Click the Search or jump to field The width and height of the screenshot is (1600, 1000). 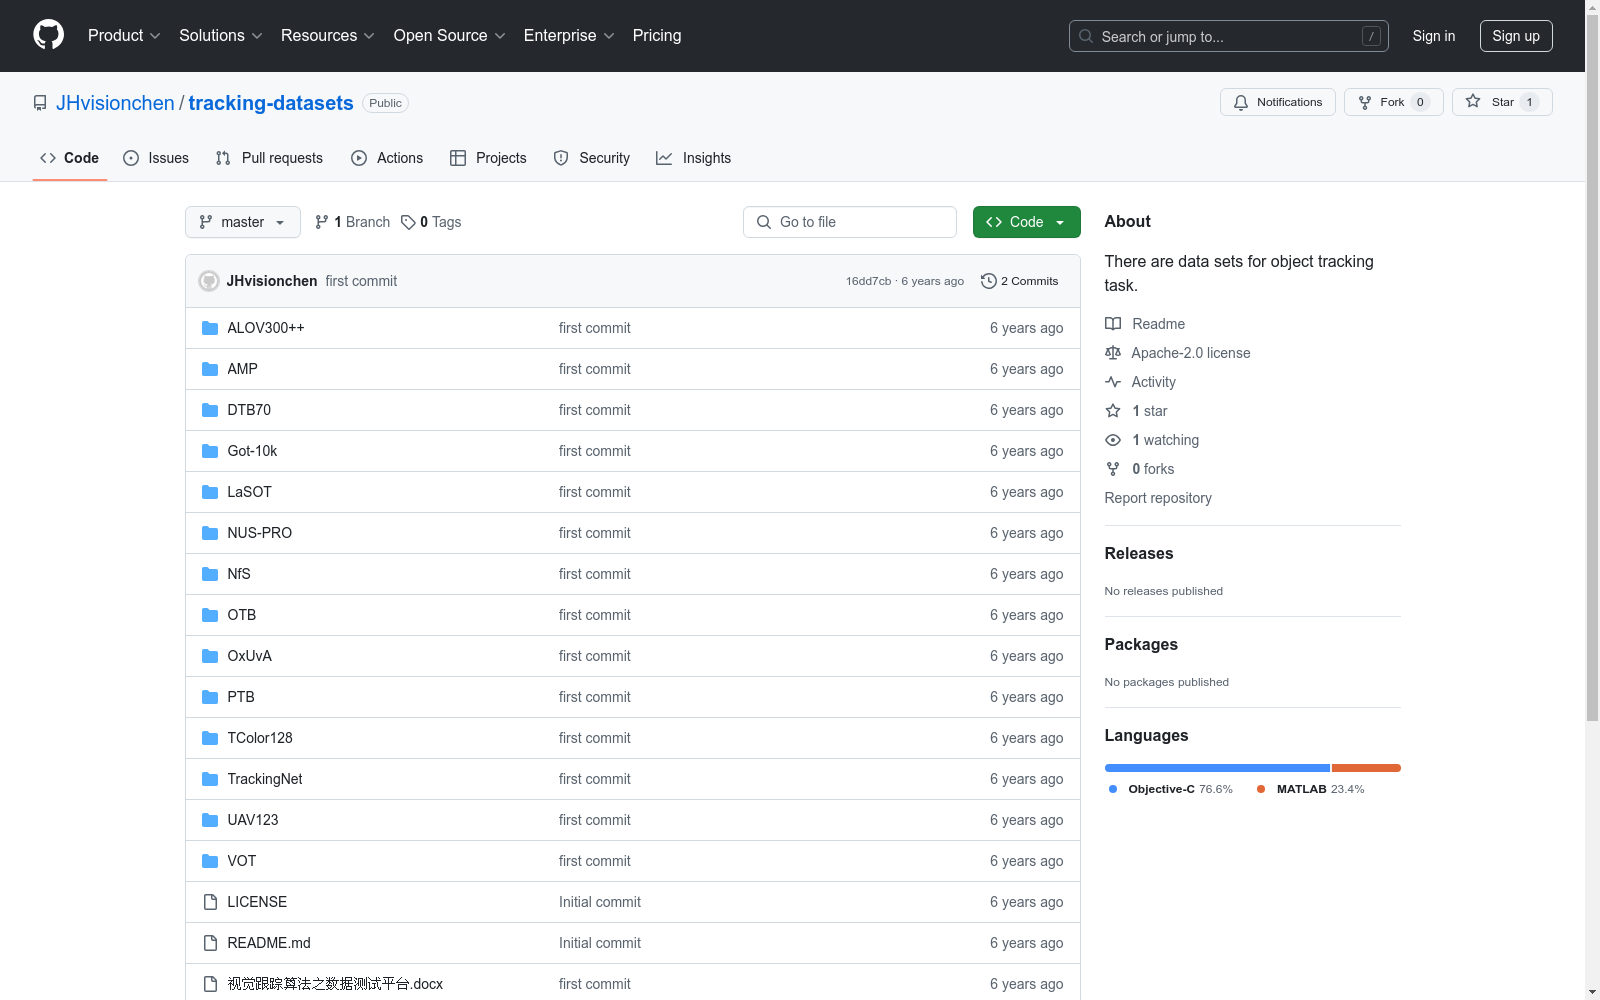coord(1229,36)
